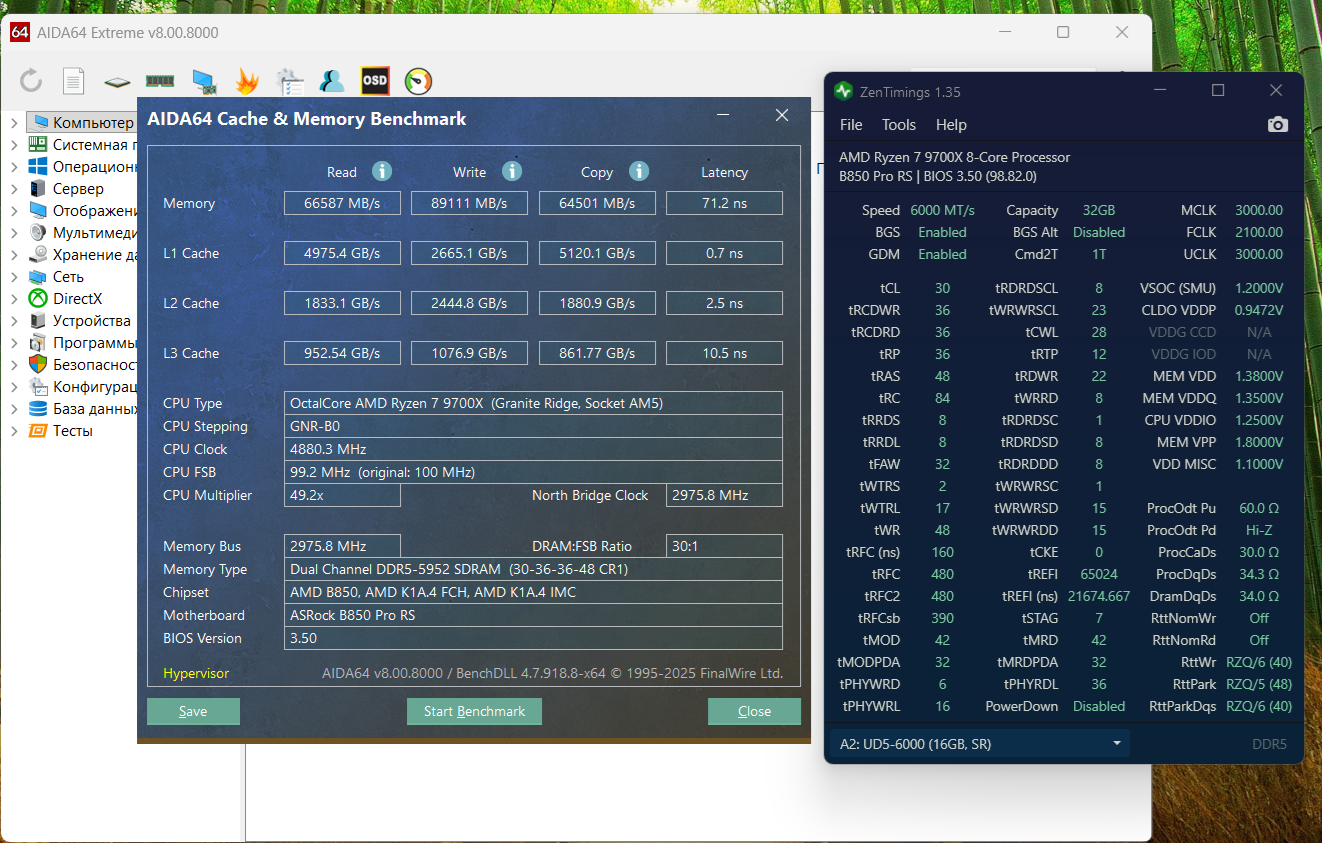The height and width of the screenshot is (843, 1322).
Task: Open the gauge benchmark toolbar icon
Action: pyautogui.click(x=419, y=81)
